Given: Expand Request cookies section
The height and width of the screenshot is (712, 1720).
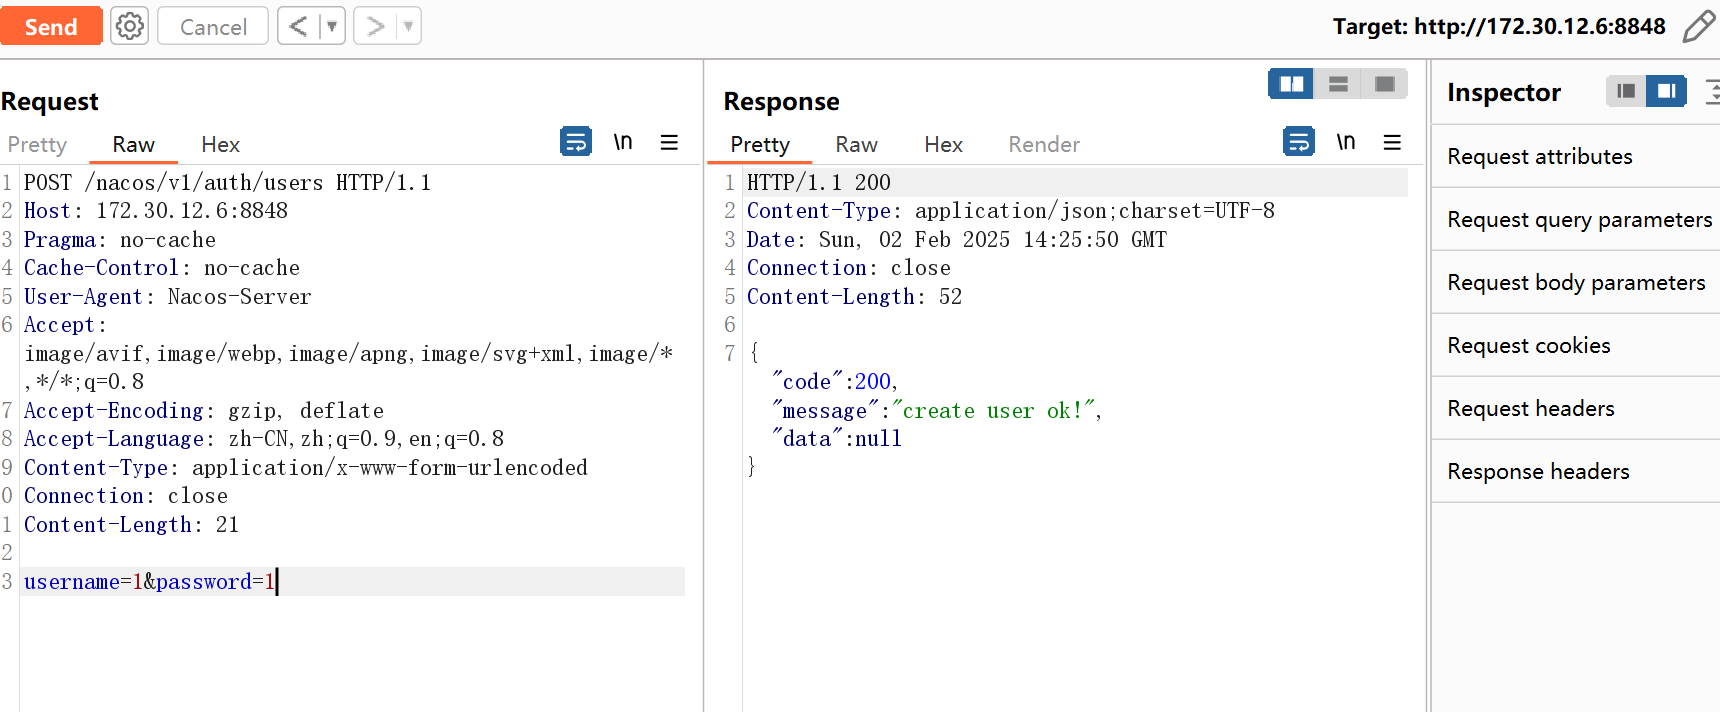Looking at the screenshot, I should pyautogui.click(x=1575, y=345).
